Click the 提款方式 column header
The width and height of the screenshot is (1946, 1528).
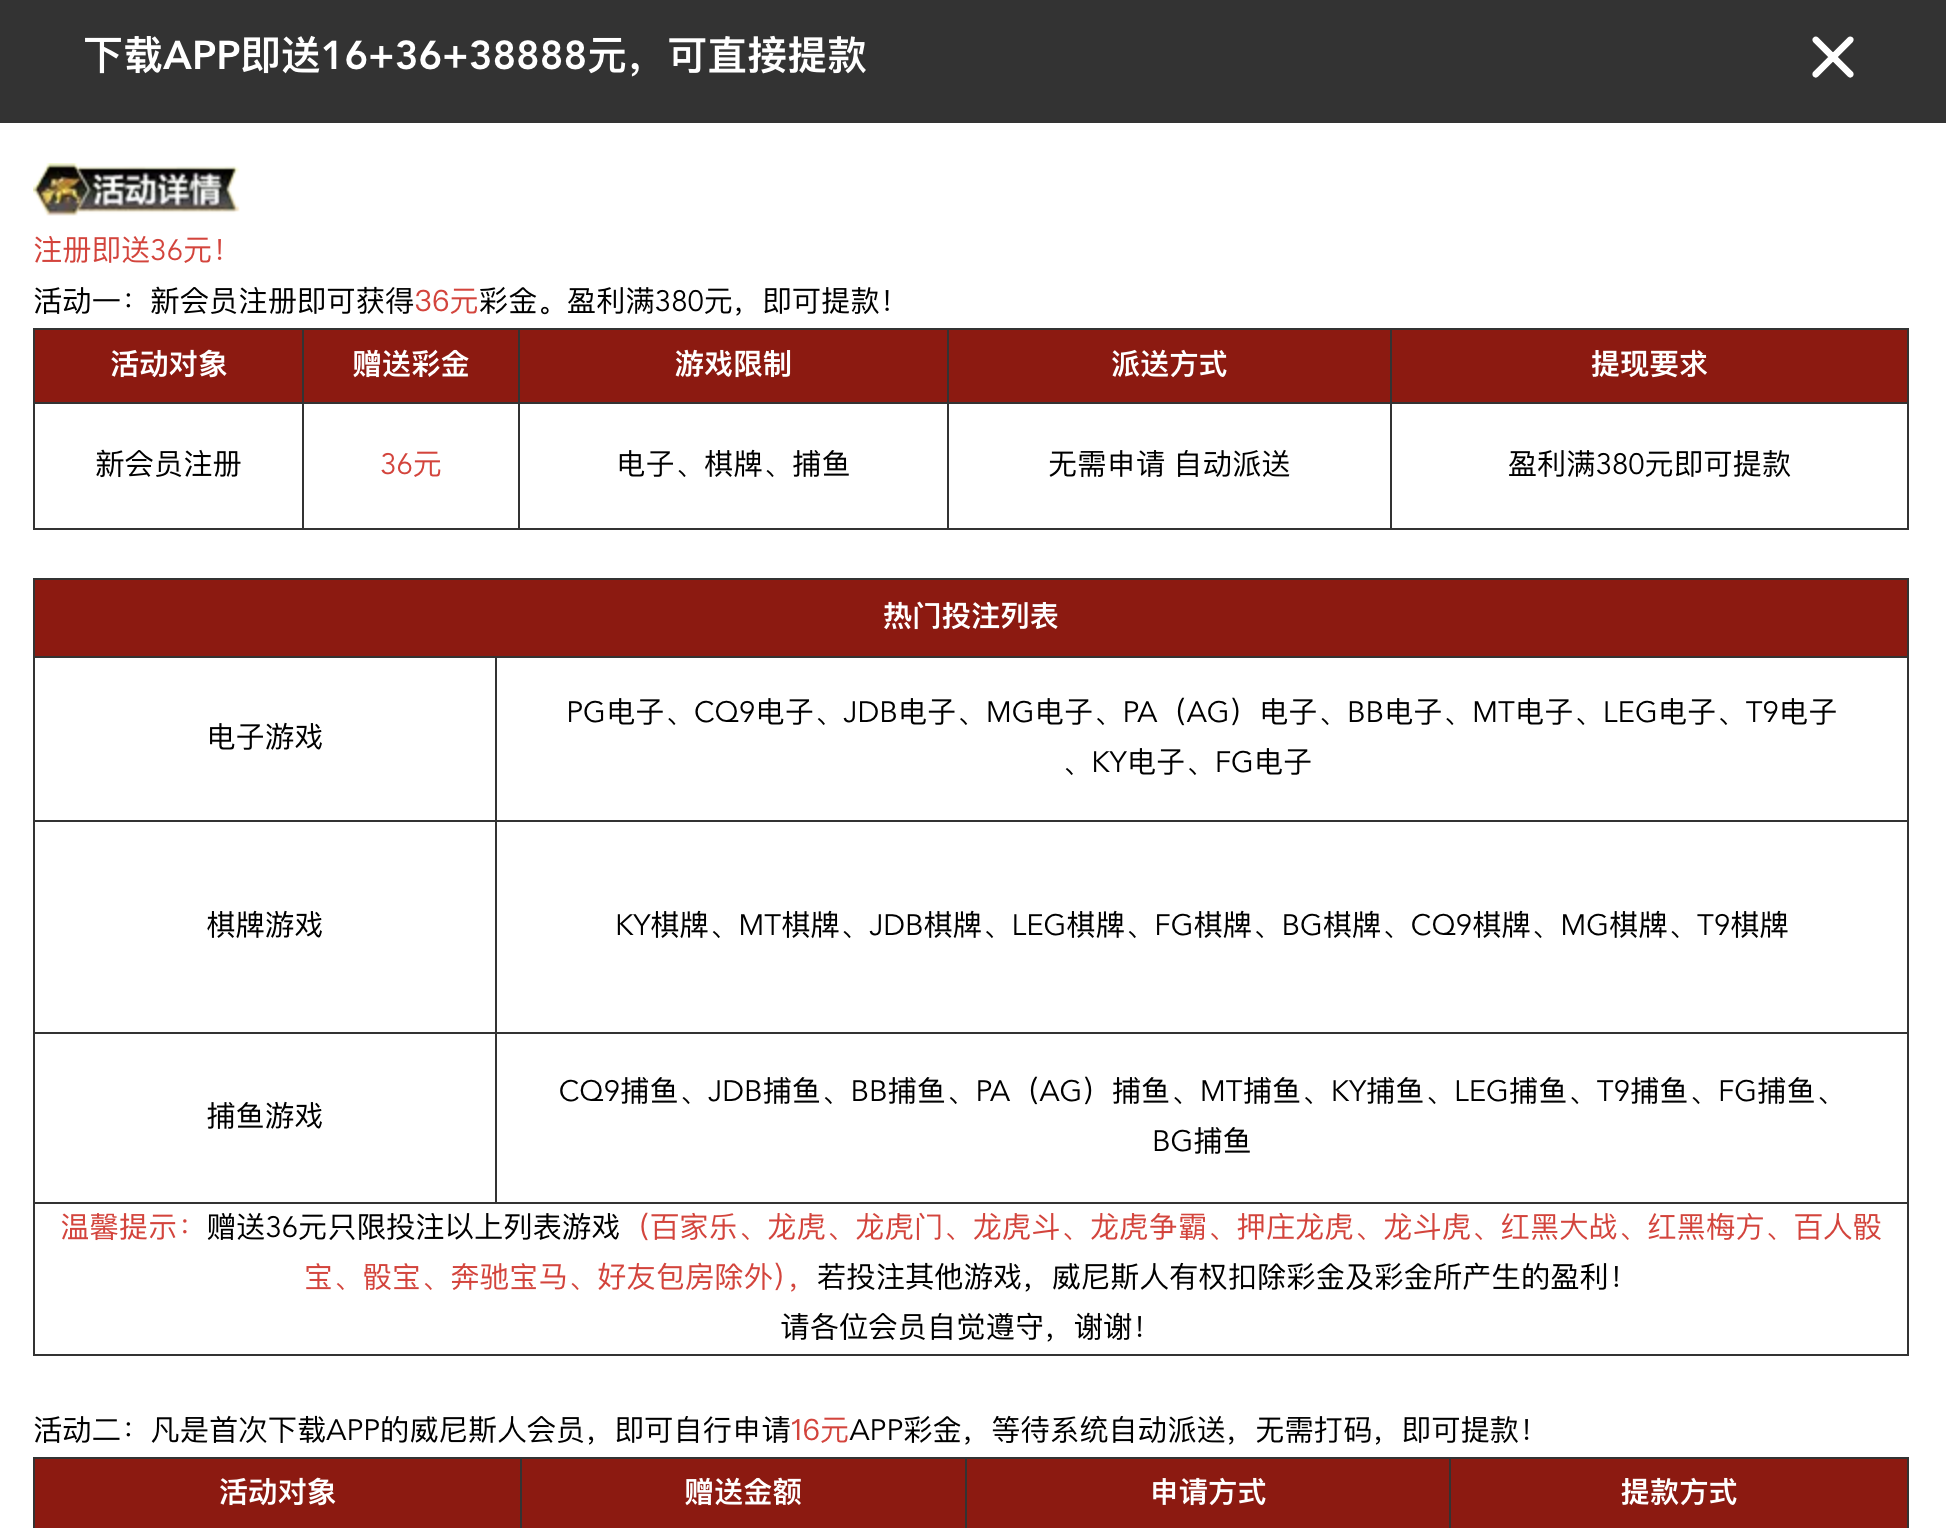[x=1679, y=1493]
